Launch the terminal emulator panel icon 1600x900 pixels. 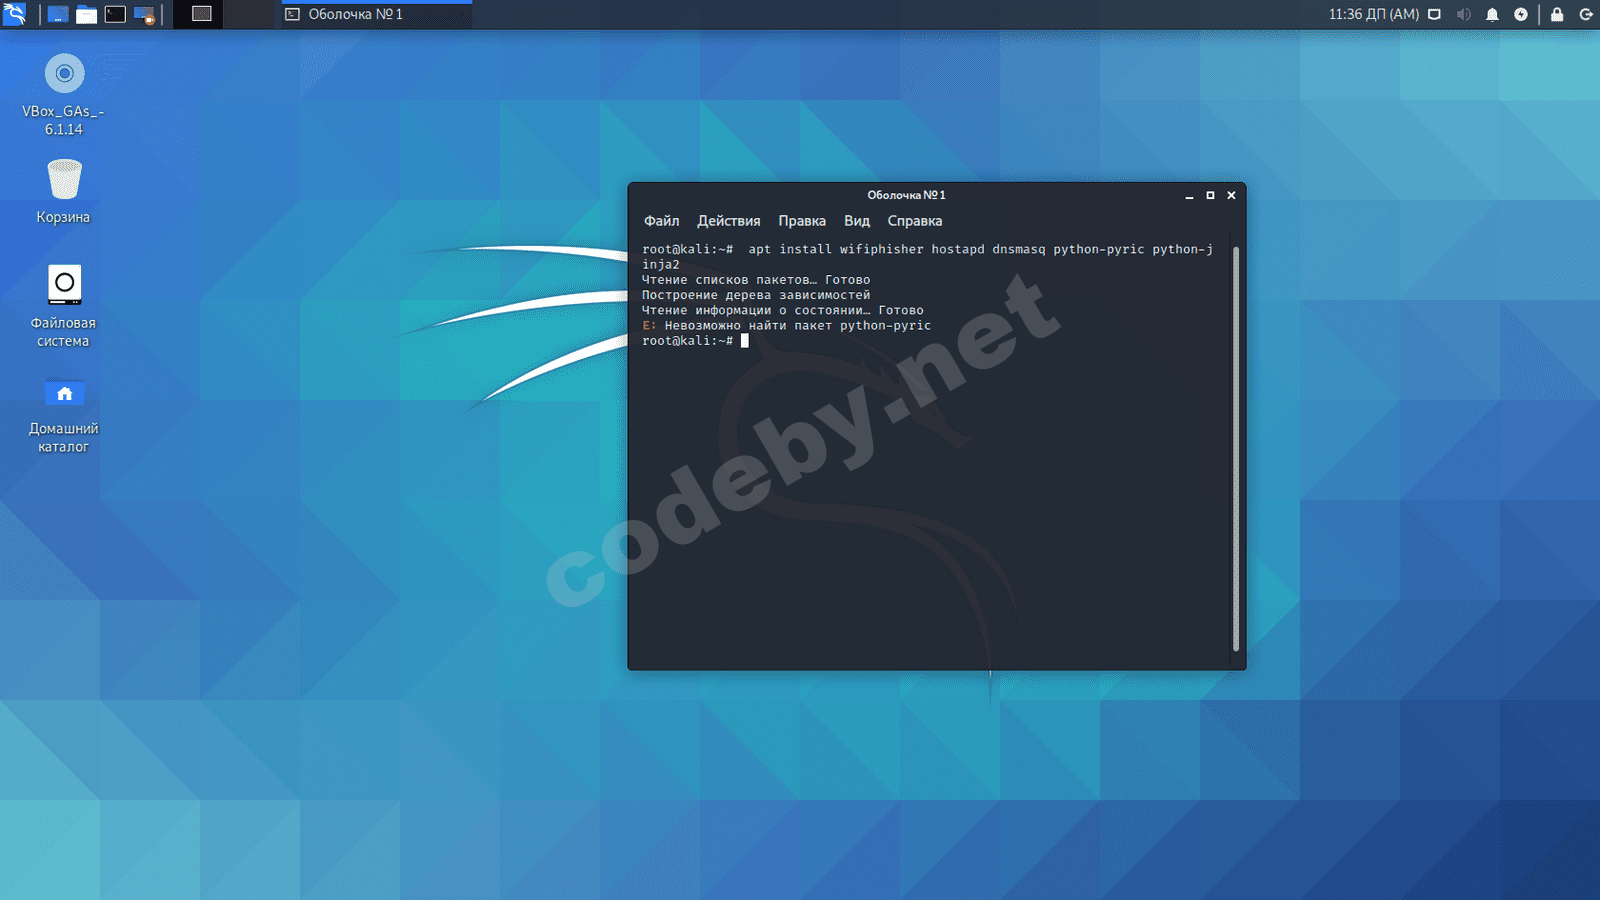coord(116,14)
